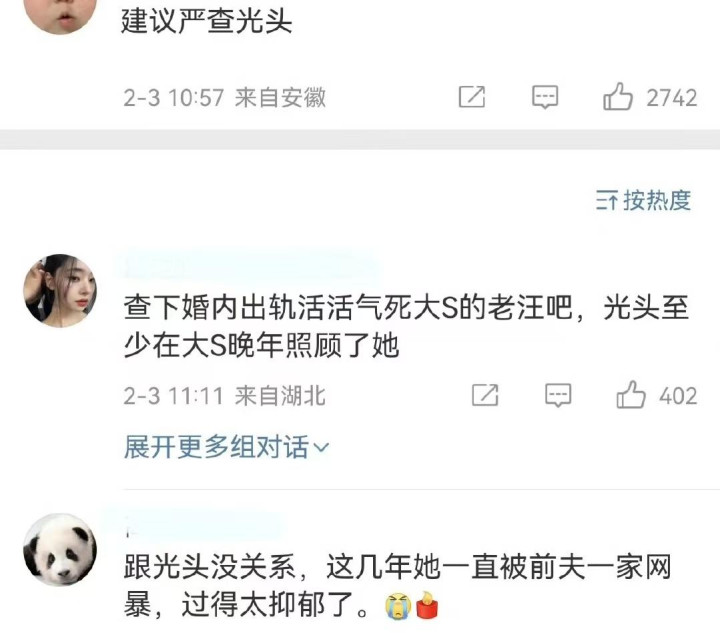Tap the sort arrows icon beside 按热度
The image size is (720, 633).
[607, 201]
